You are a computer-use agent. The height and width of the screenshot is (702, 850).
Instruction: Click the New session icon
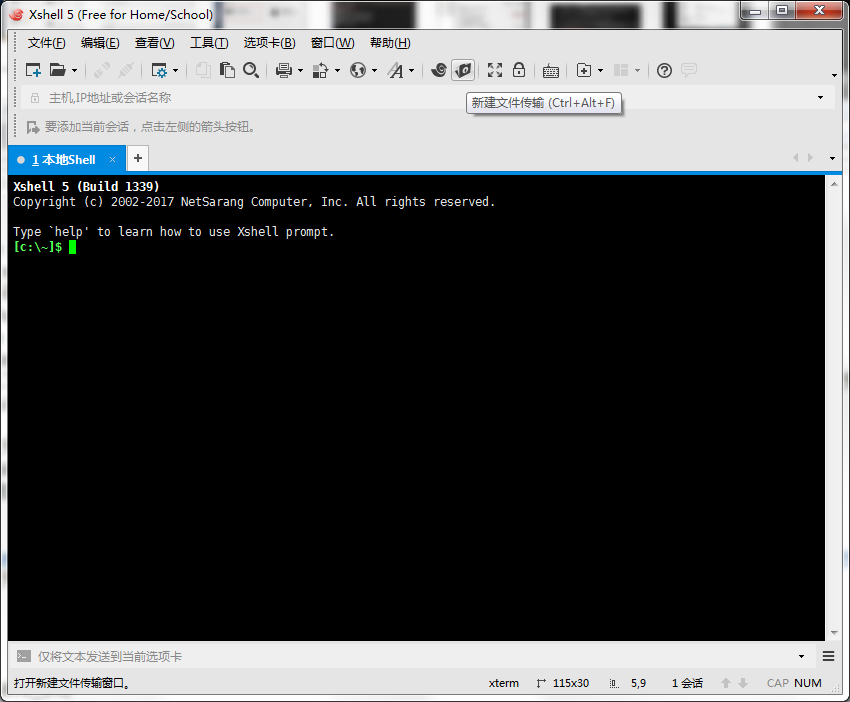33,70
